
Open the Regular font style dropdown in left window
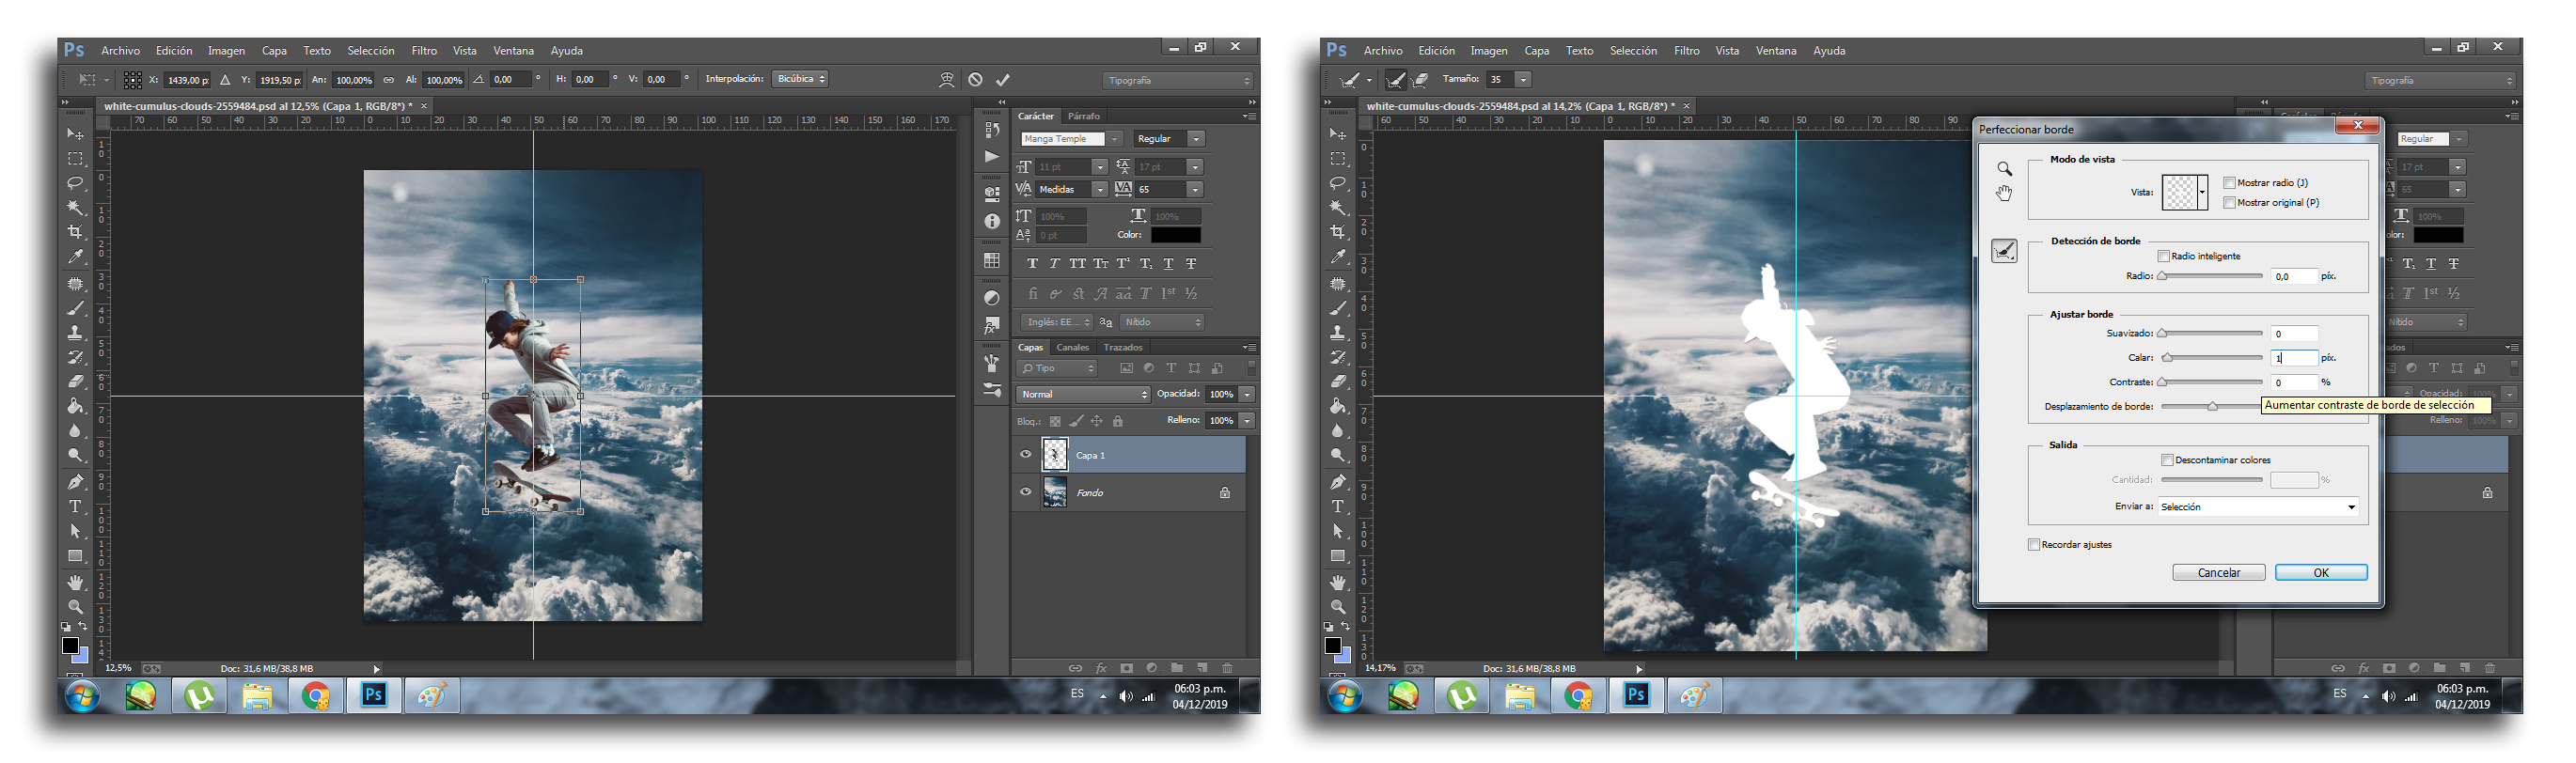coord(1196,139)
